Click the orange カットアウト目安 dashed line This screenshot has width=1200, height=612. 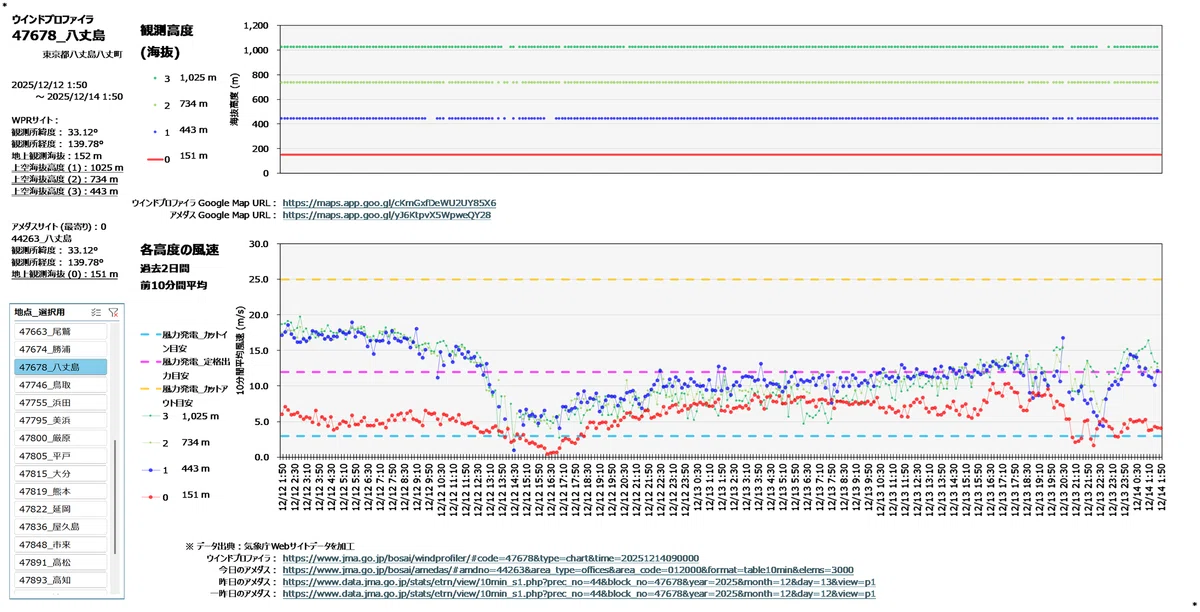[723, 279]
